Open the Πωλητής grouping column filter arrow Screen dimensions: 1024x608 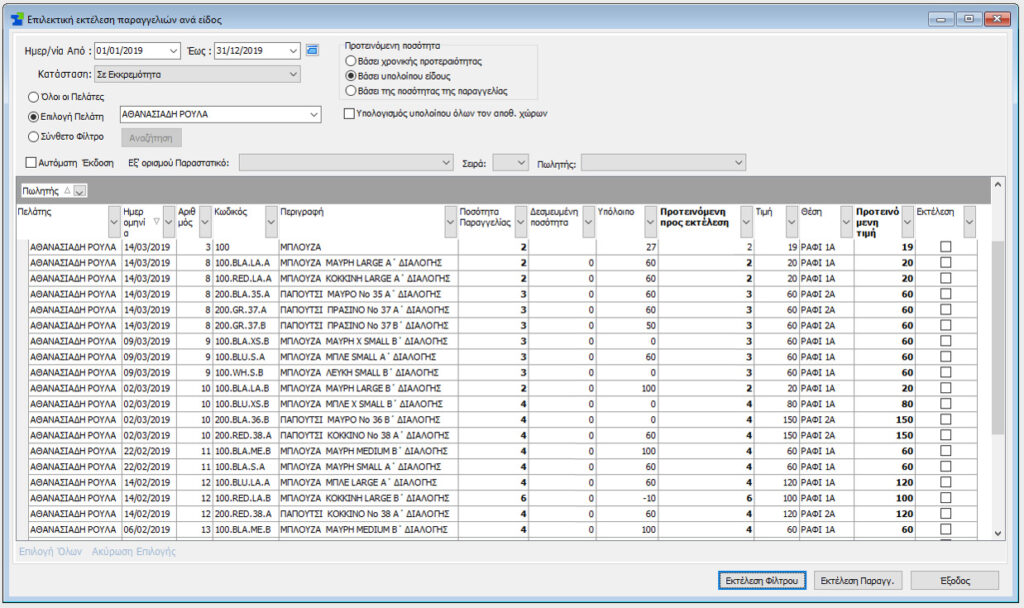tap(80, 191)
